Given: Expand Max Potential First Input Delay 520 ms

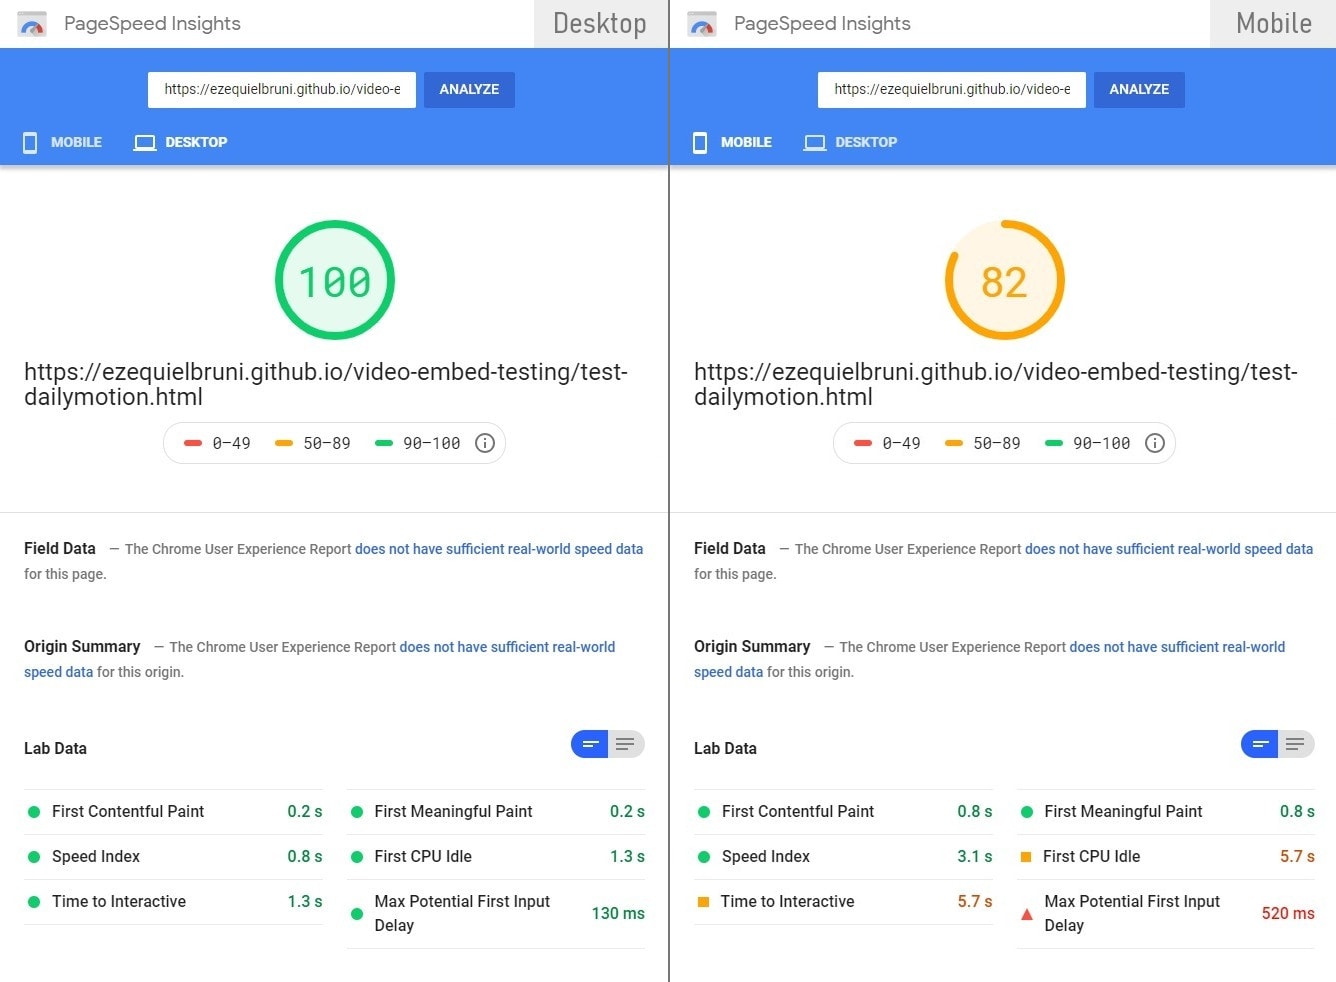Looking at the screenshot, I should [x=1166, y=914].
